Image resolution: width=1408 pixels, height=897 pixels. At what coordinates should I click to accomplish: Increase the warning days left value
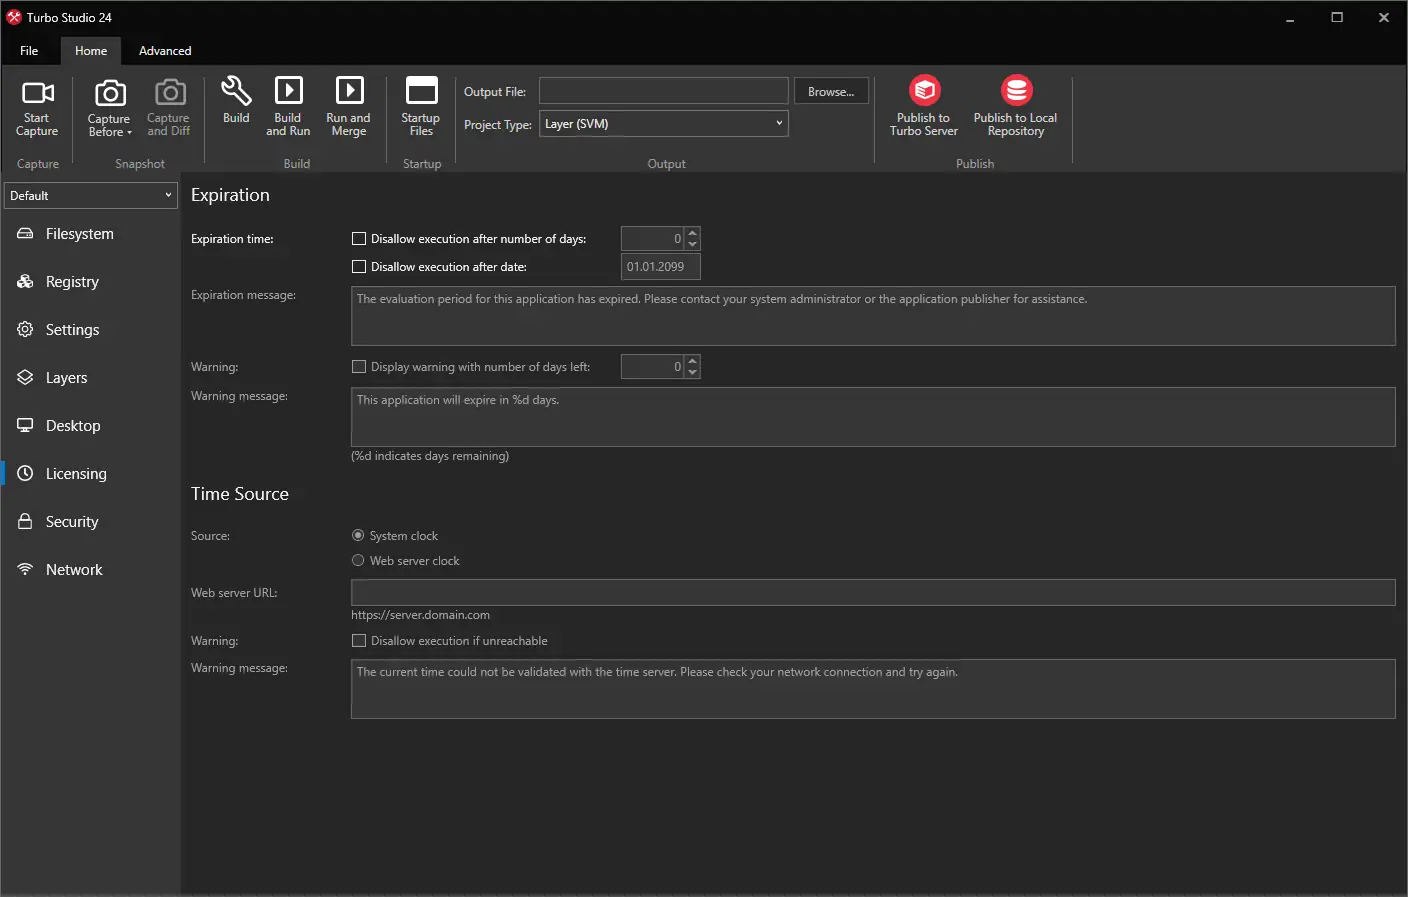[x=693, y=361]
